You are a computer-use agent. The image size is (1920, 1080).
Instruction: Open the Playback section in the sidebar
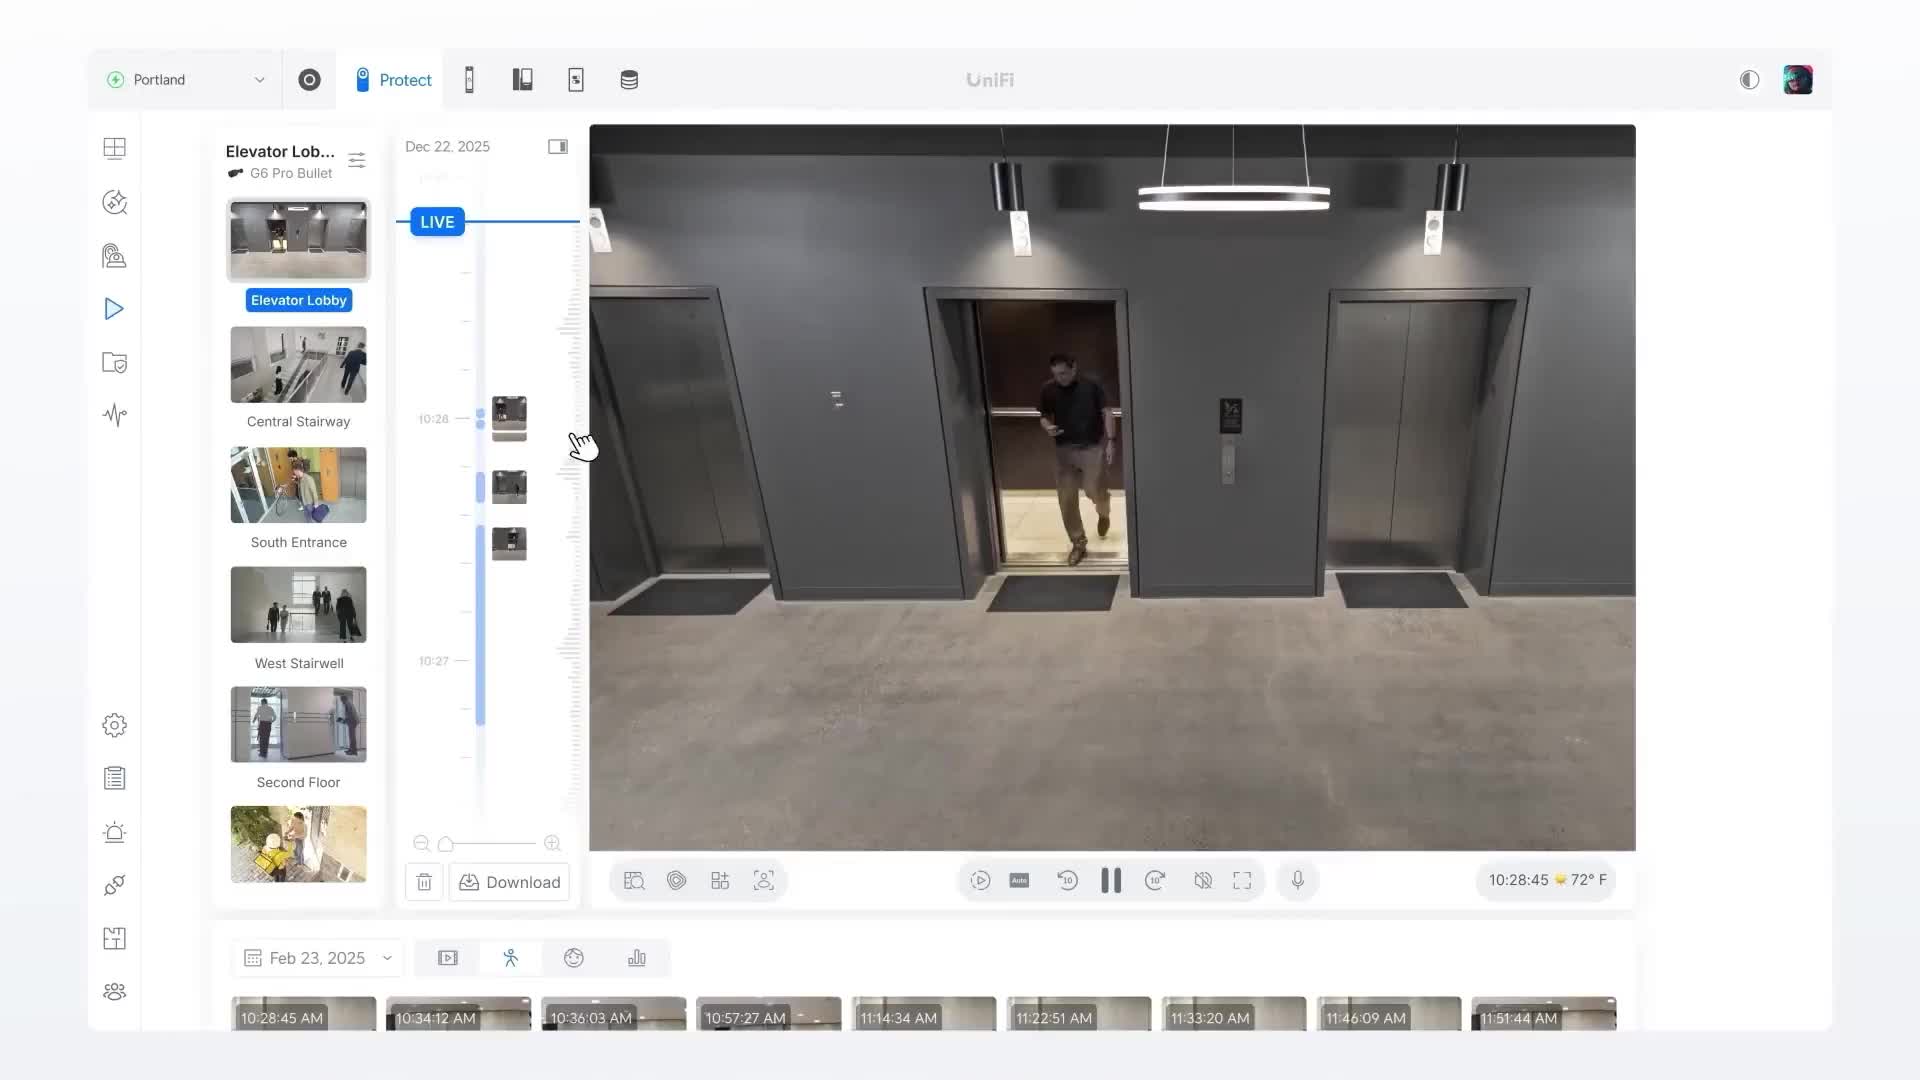click(114, 309)
